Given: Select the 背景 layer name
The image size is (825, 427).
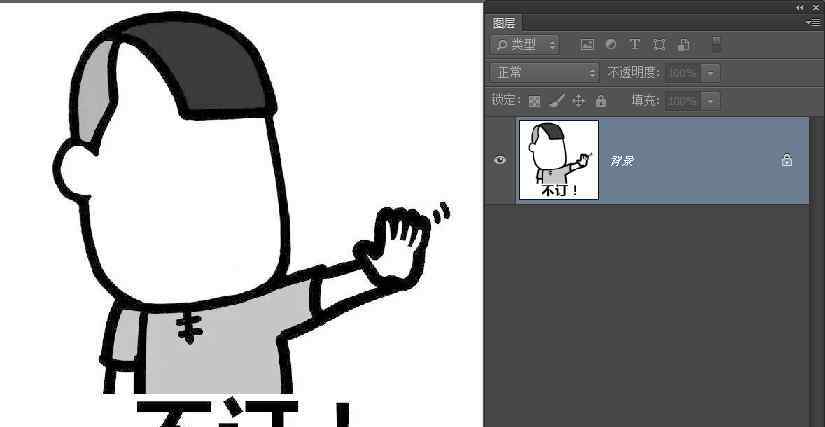Looking at the screenshot, I should point(622,161).
